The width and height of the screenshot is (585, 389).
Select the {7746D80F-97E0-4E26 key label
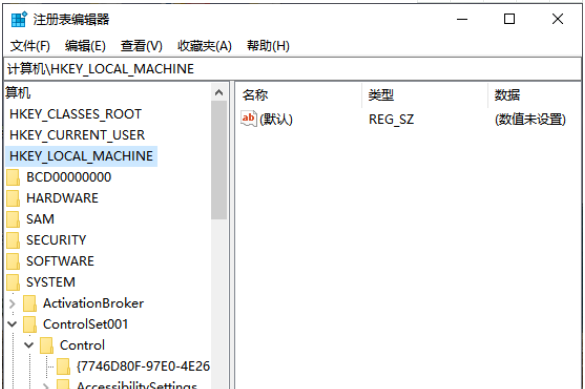143,366
